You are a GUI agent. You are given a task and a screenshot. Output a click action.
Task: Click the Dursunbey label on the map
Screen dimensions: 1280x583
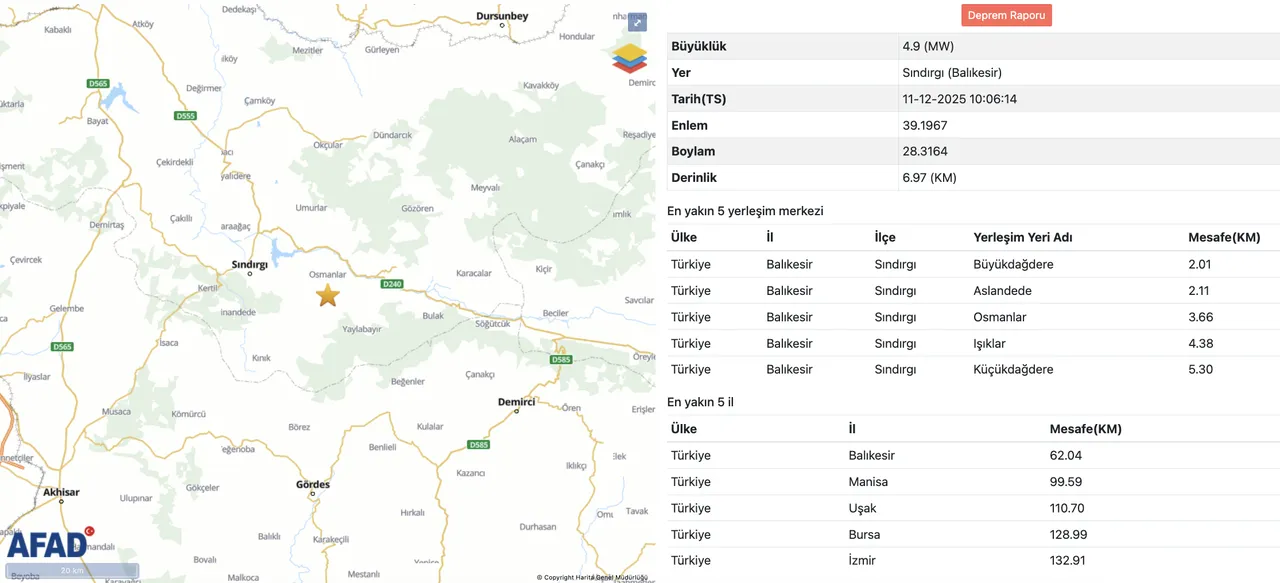[502, 16]
